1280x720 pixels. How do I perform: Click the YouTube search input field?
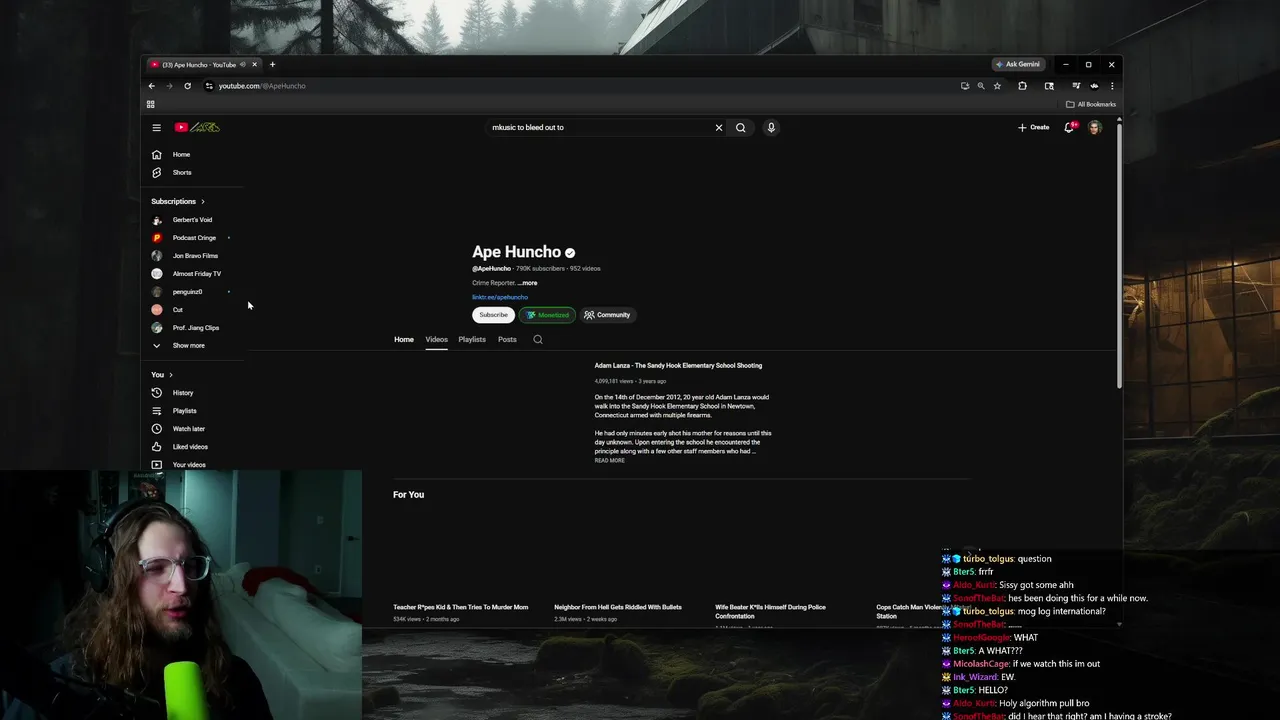tap(598, 128)
